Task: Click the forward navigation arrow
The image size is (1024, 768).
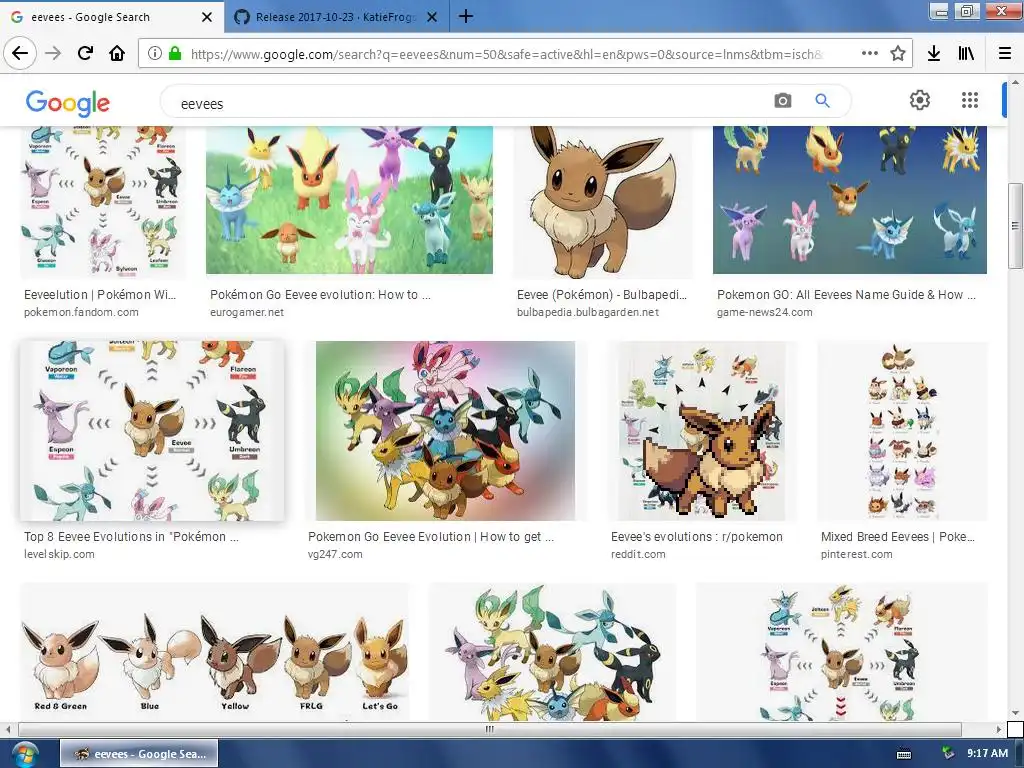Action: click(x=53, y=53)
